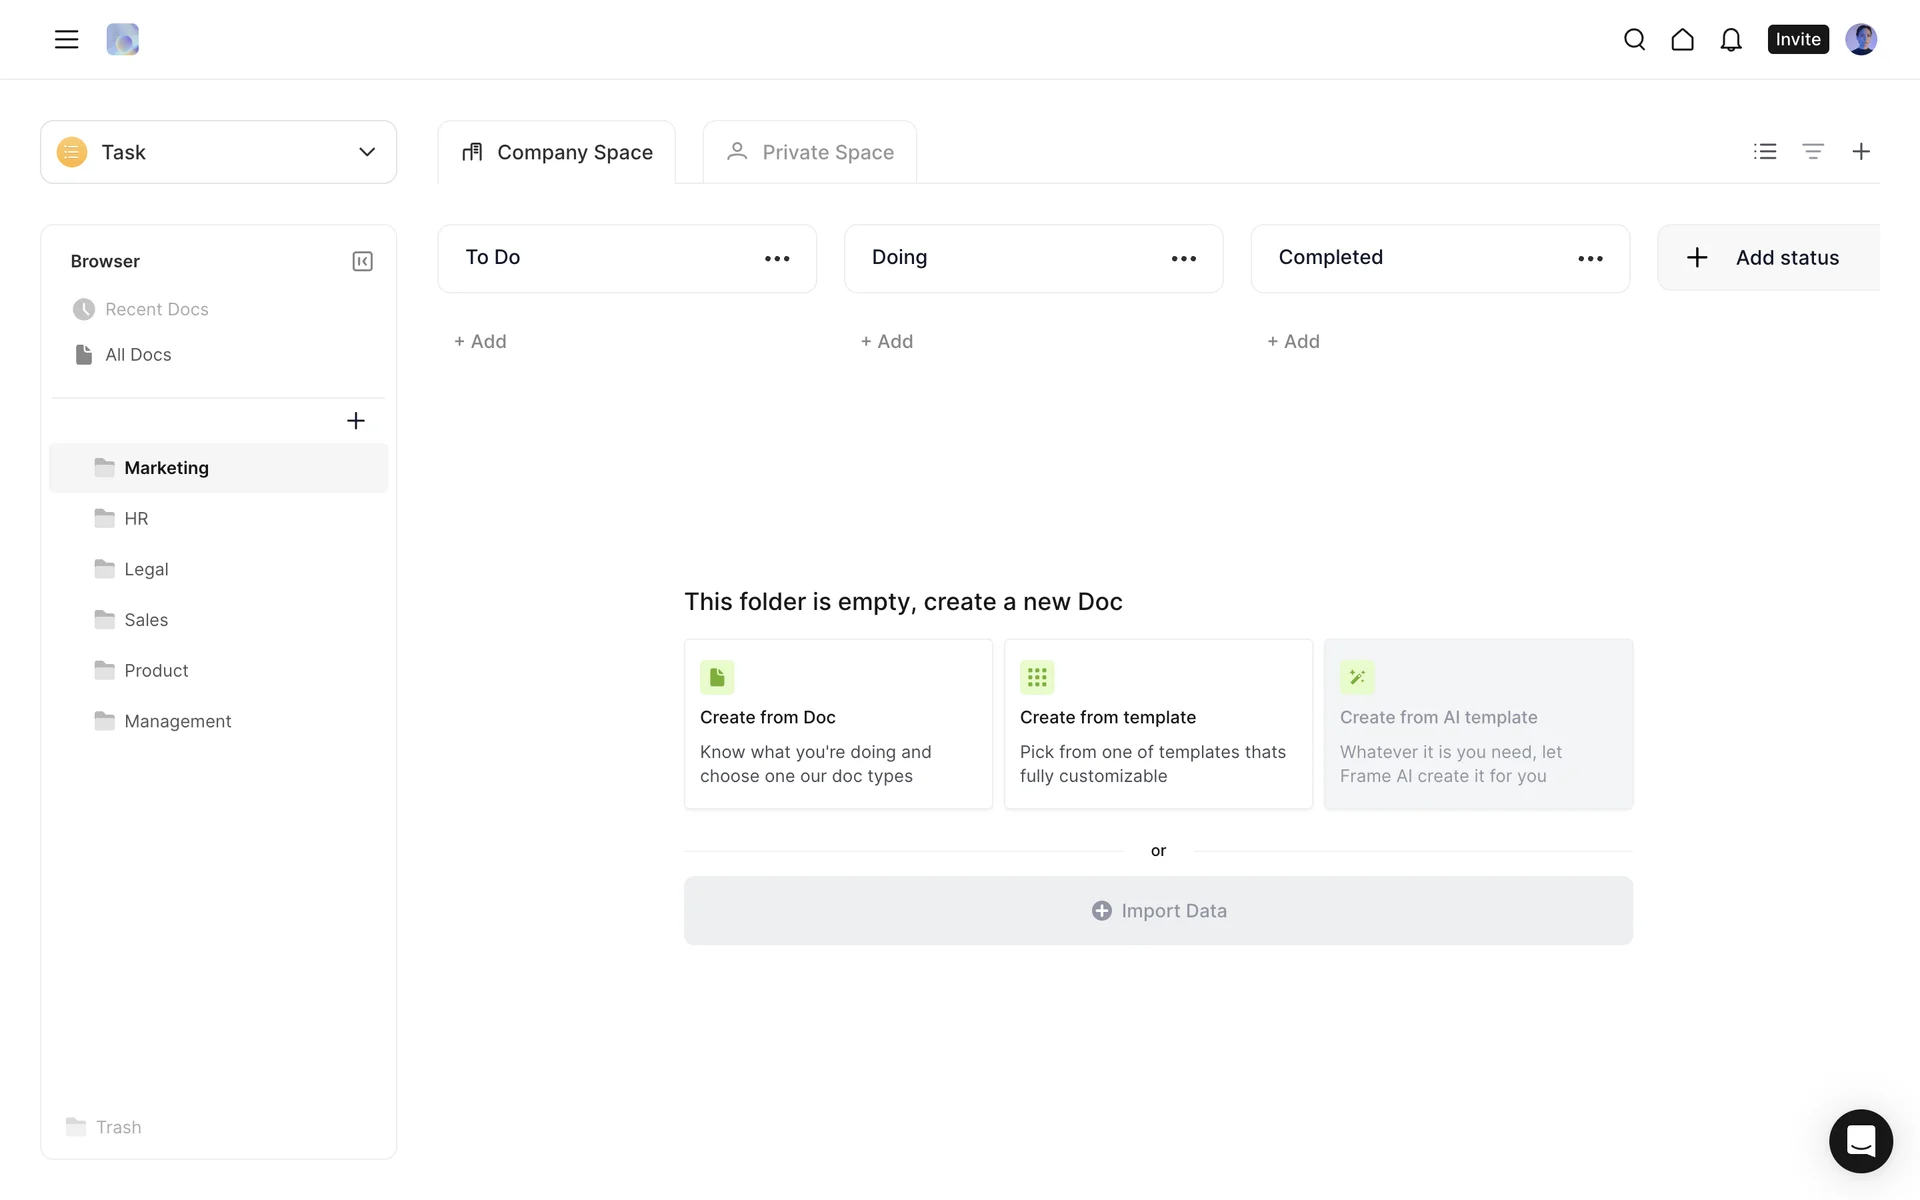The width and height of the screenshot is (1920, 1200).
Task: Add new folder with plus icon
Action: pyautogui.click(x=355, y=421)
